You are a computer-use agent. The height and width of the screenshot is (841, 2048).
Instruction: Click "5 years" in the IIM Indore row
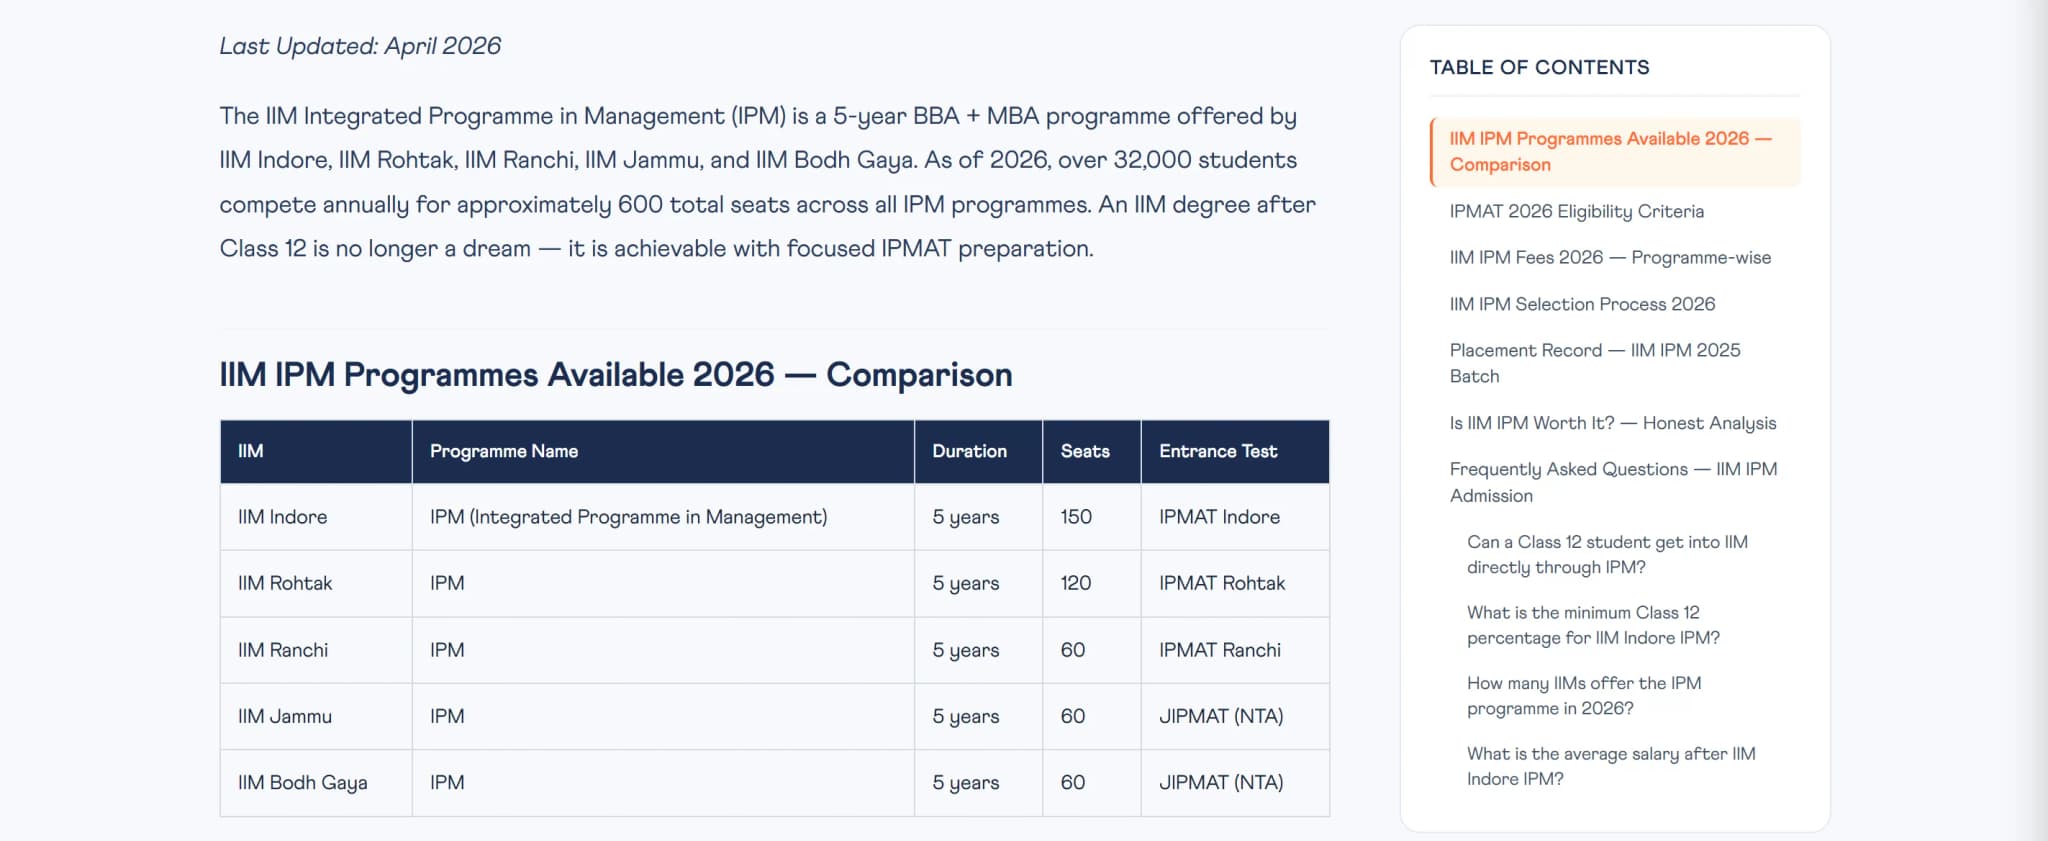pyautogui.click(x=978, y=517)
